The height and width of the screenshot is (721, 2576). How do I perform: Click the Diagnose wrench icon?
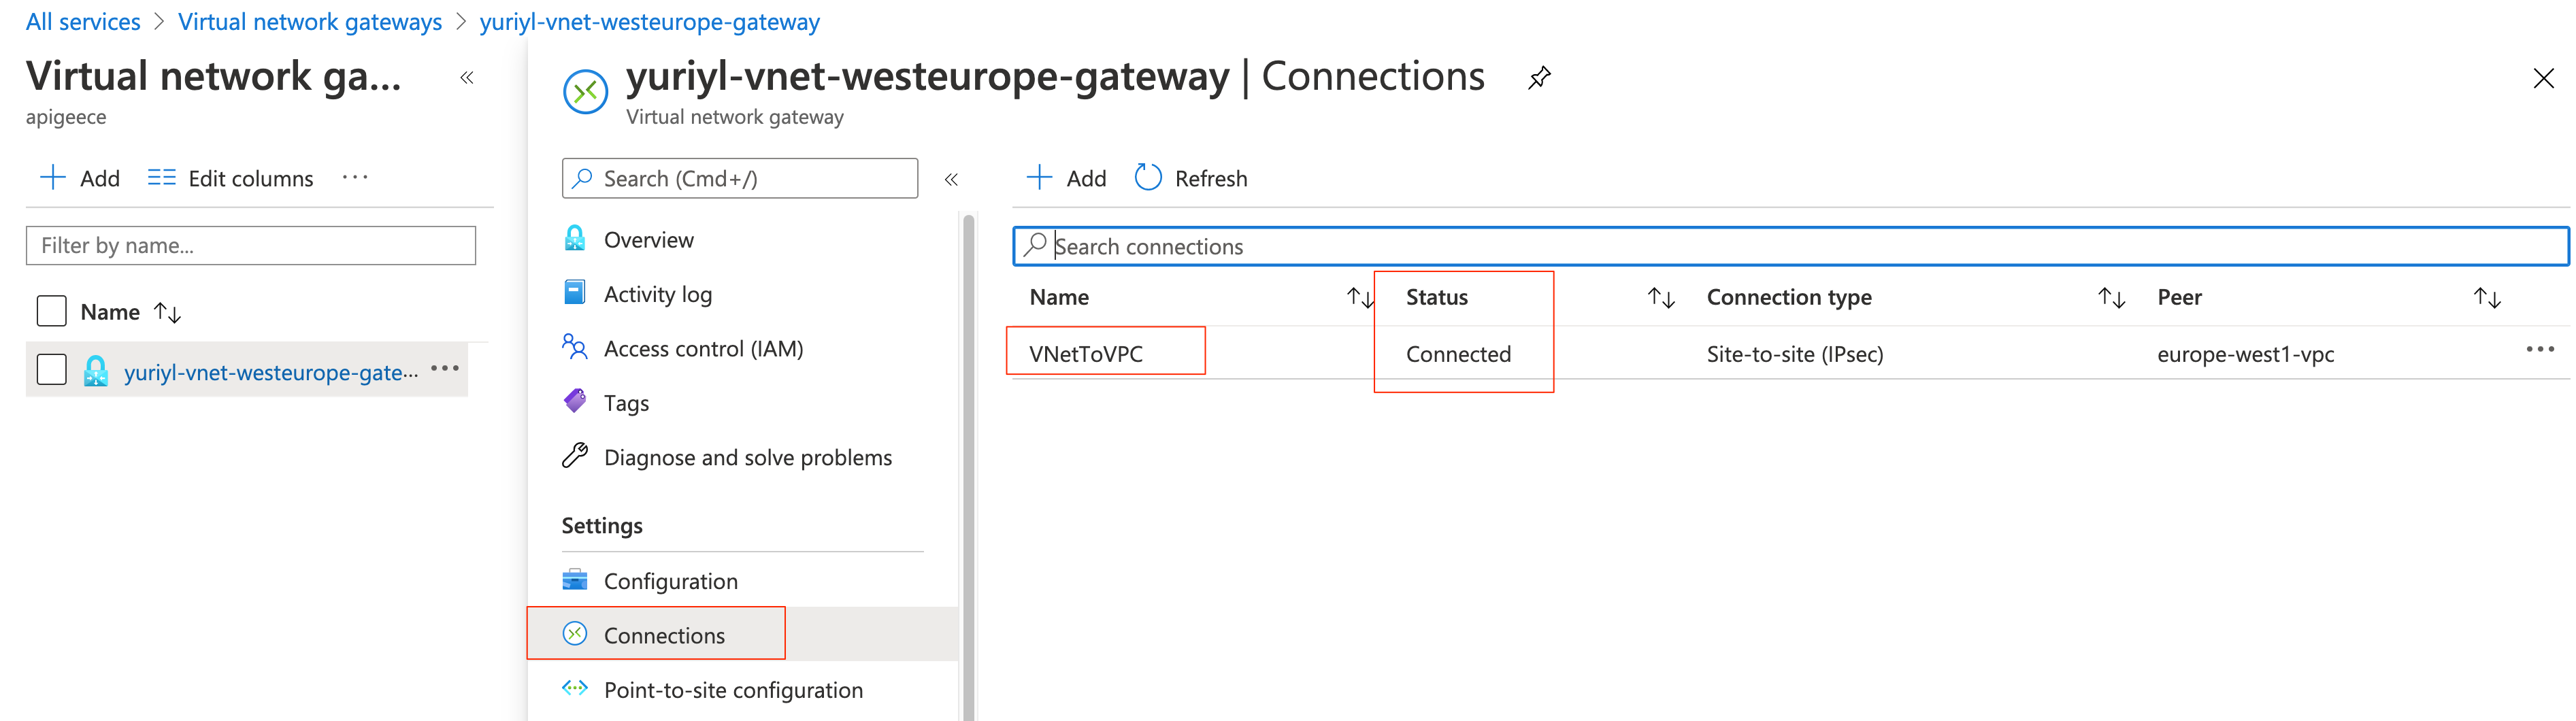(x=575, y=455)
